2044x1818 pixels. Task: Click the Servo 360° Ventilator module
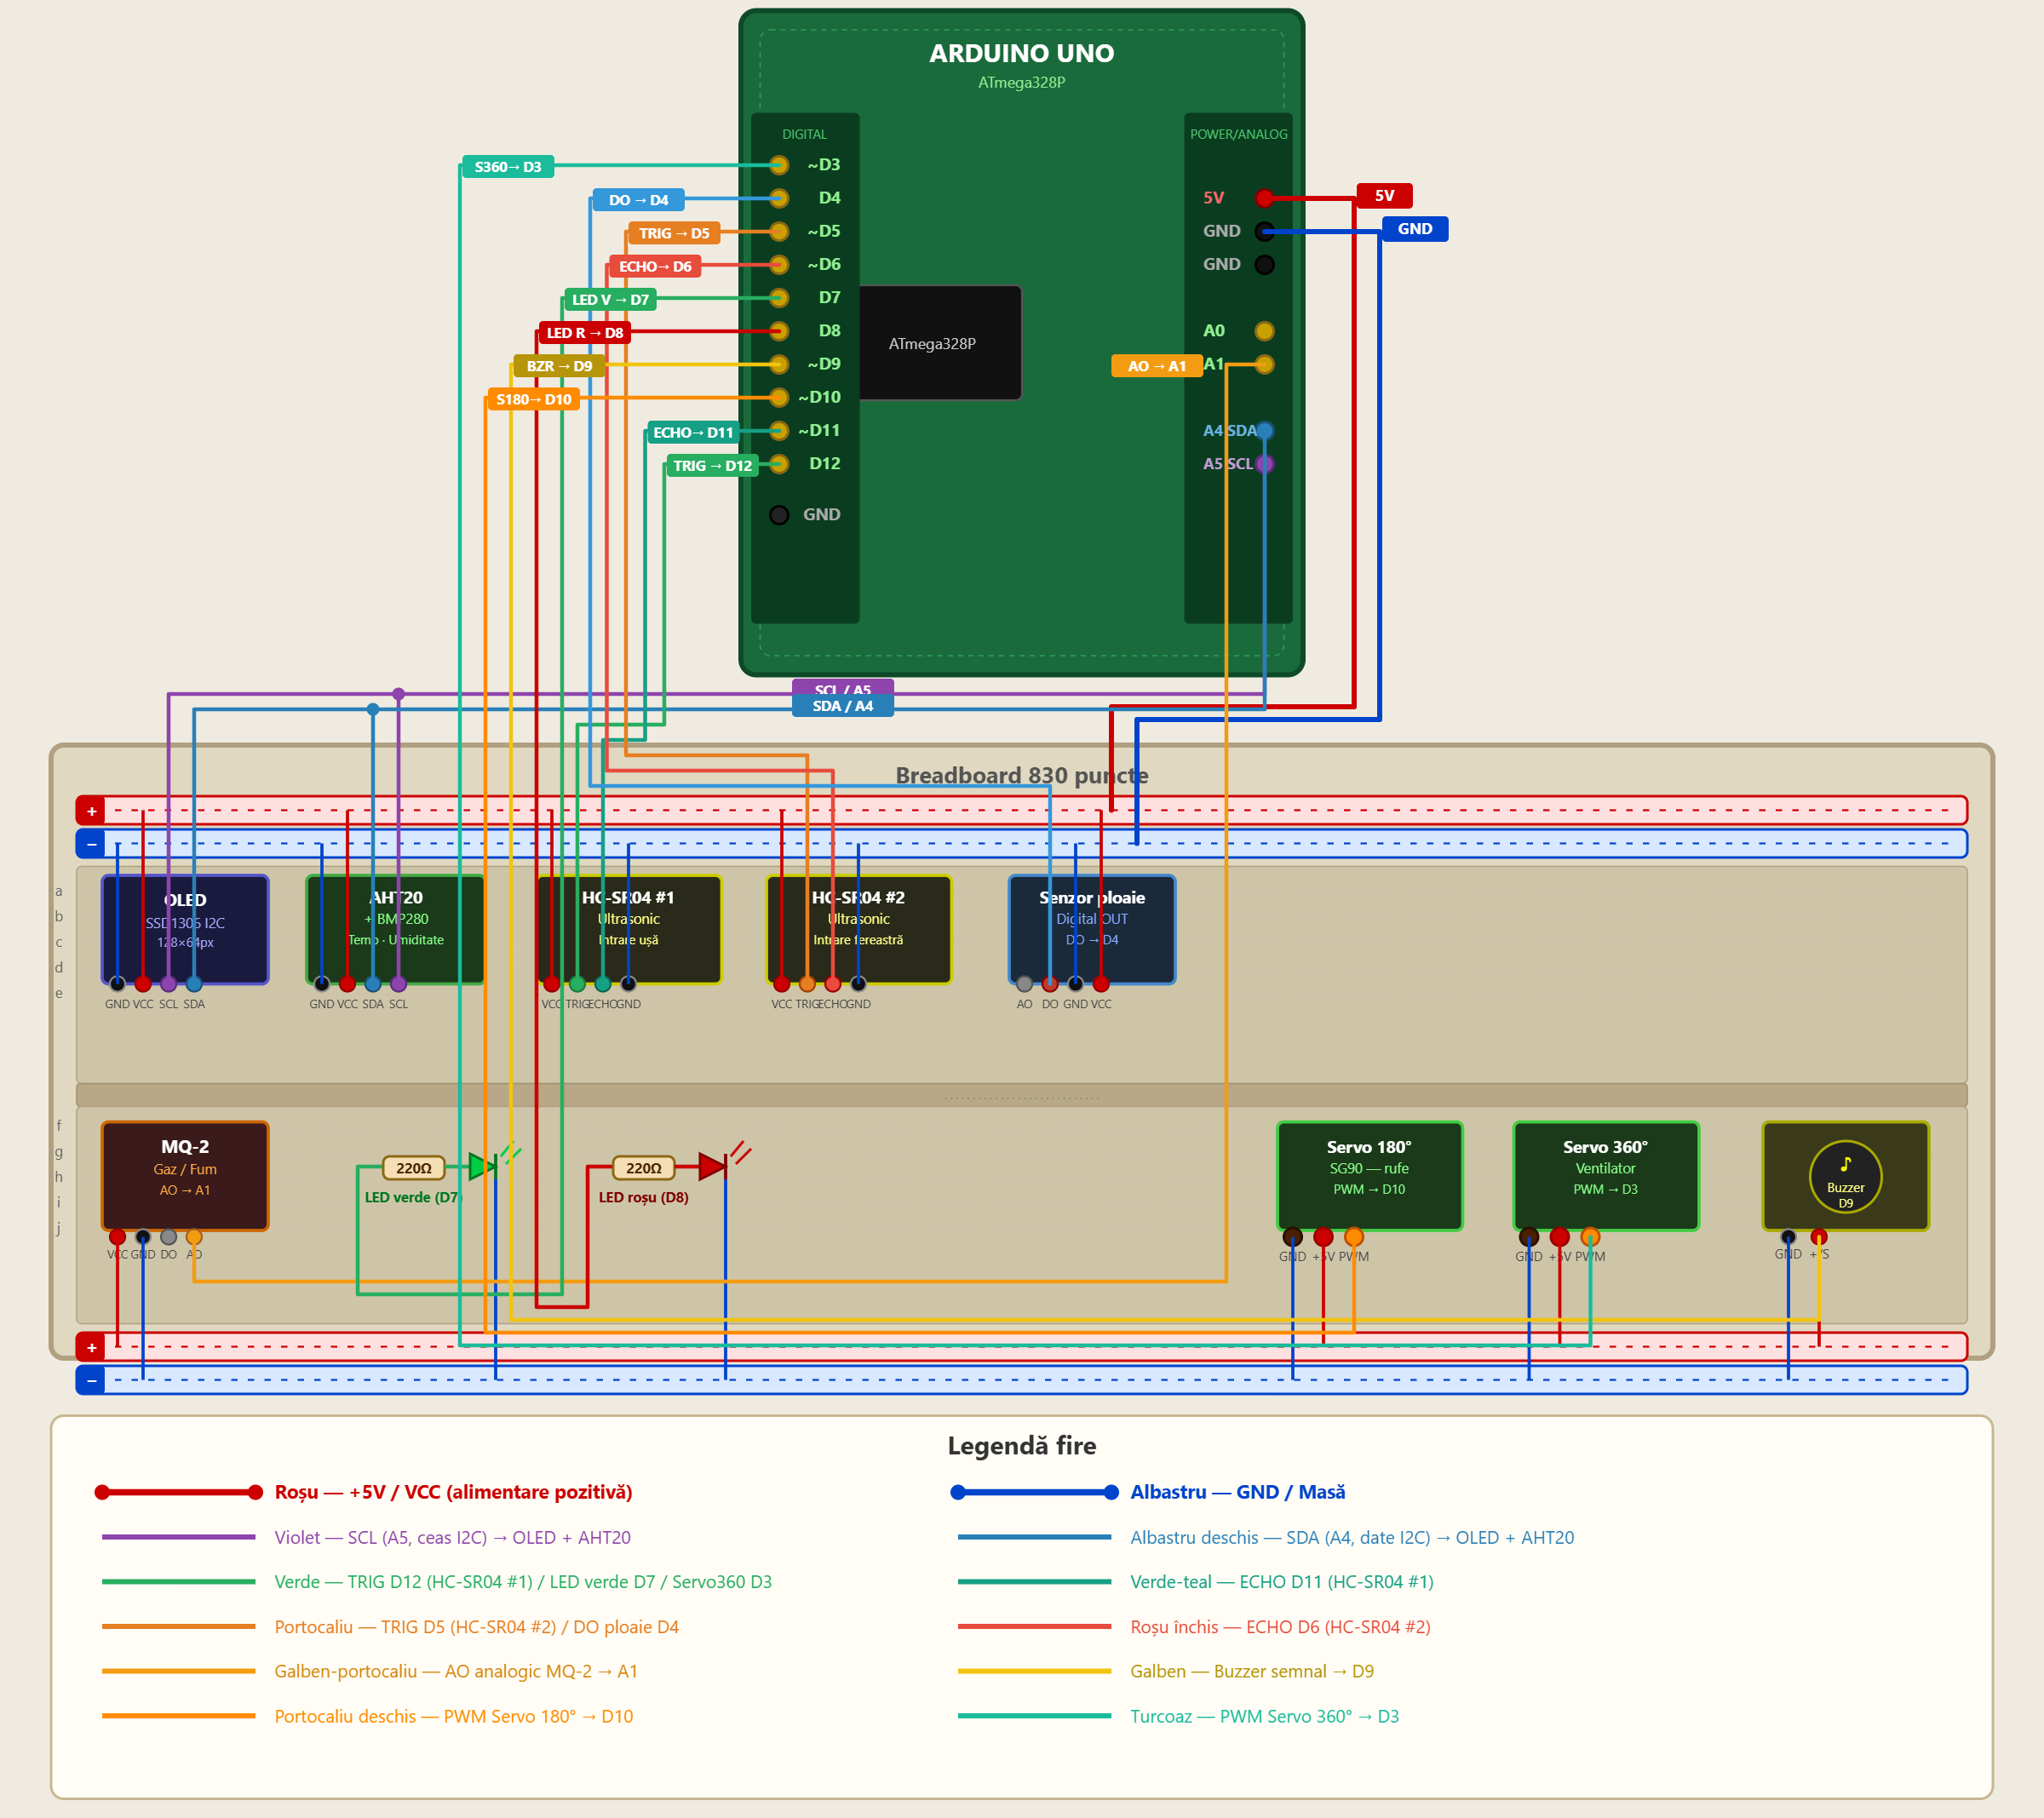1605,1176
